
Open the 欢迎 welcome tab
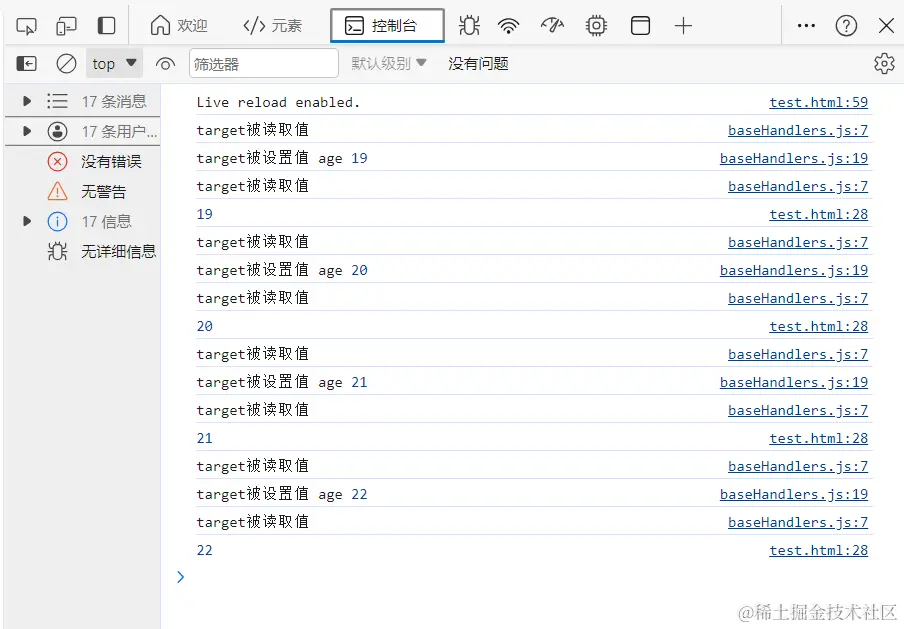[179, 26]
